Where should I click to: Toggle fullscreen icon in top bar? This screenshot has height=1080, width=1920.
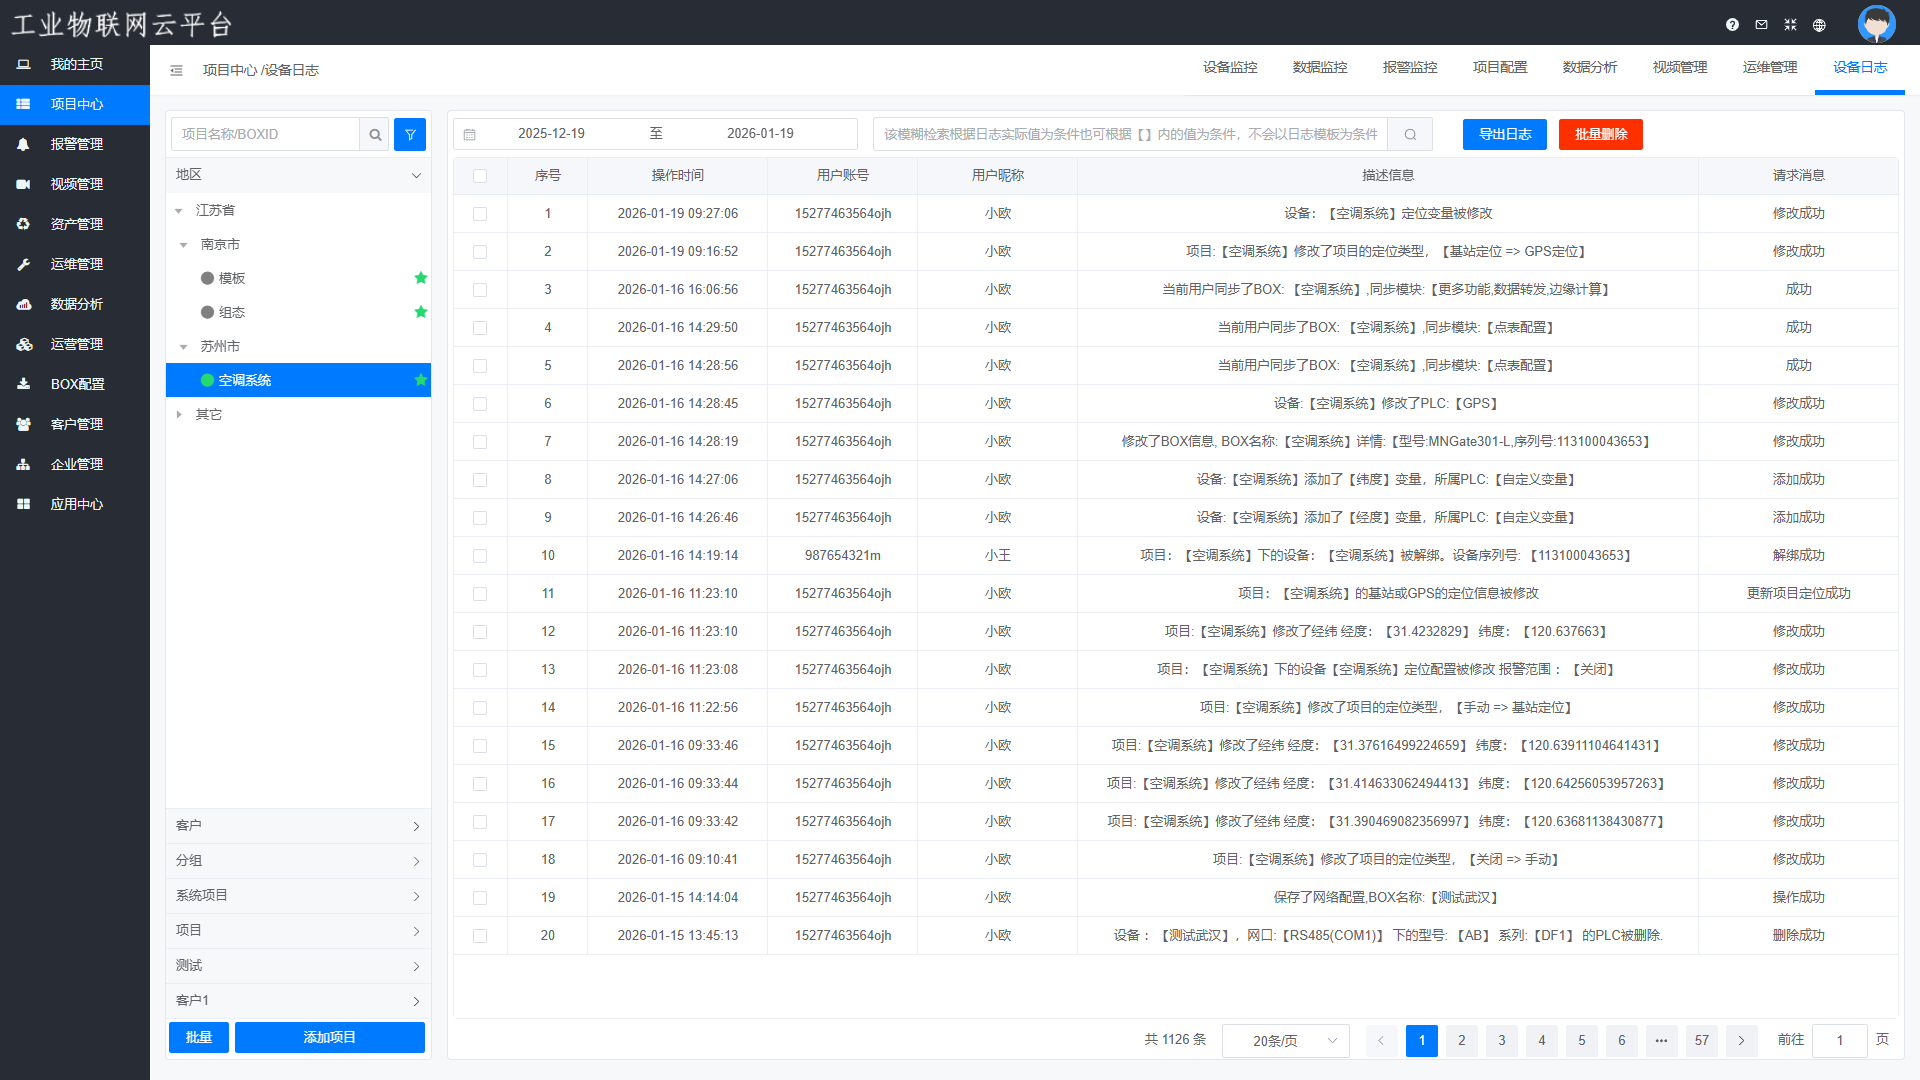[1790, 25]
